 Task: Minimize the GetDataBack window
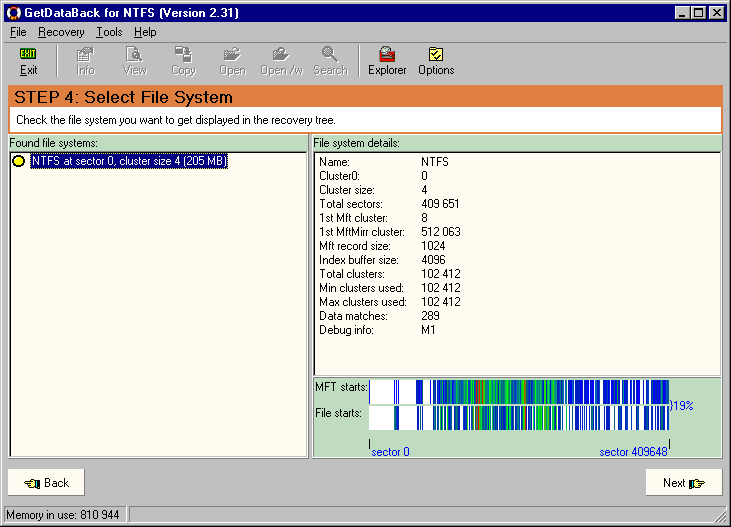point(682,13)
